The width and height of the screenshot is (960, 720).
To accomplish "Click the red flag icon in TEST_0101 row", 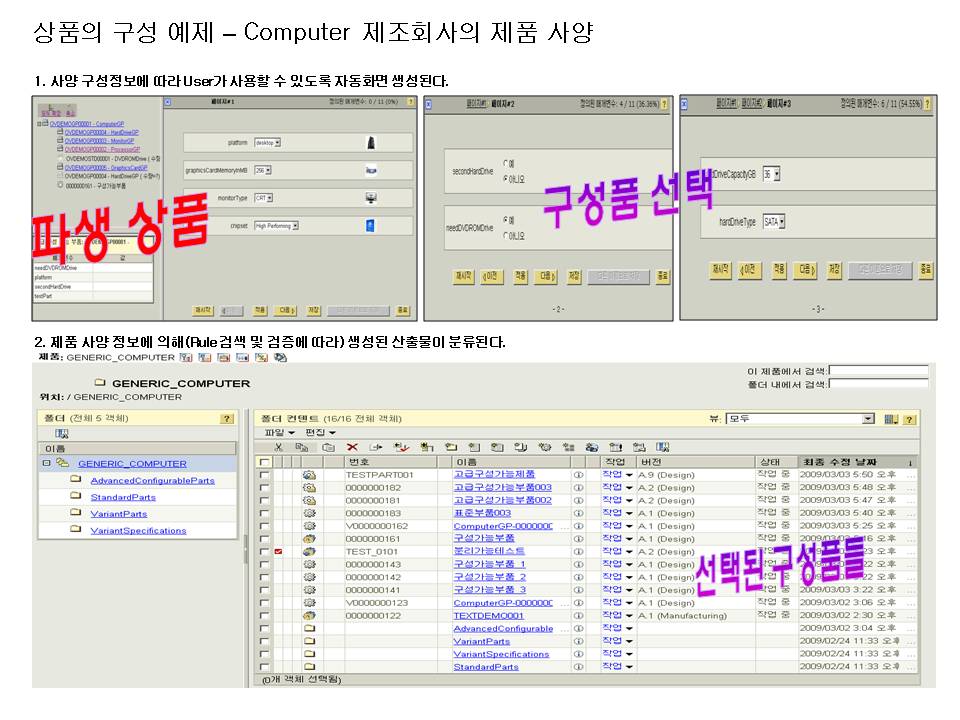I will pyautogui.click(x=278, y=552).
